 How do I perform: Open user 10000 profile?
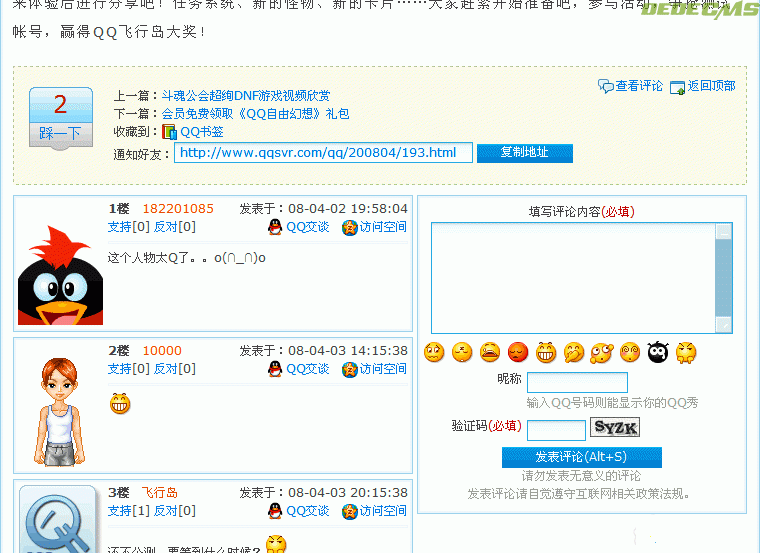coord(162,351)
